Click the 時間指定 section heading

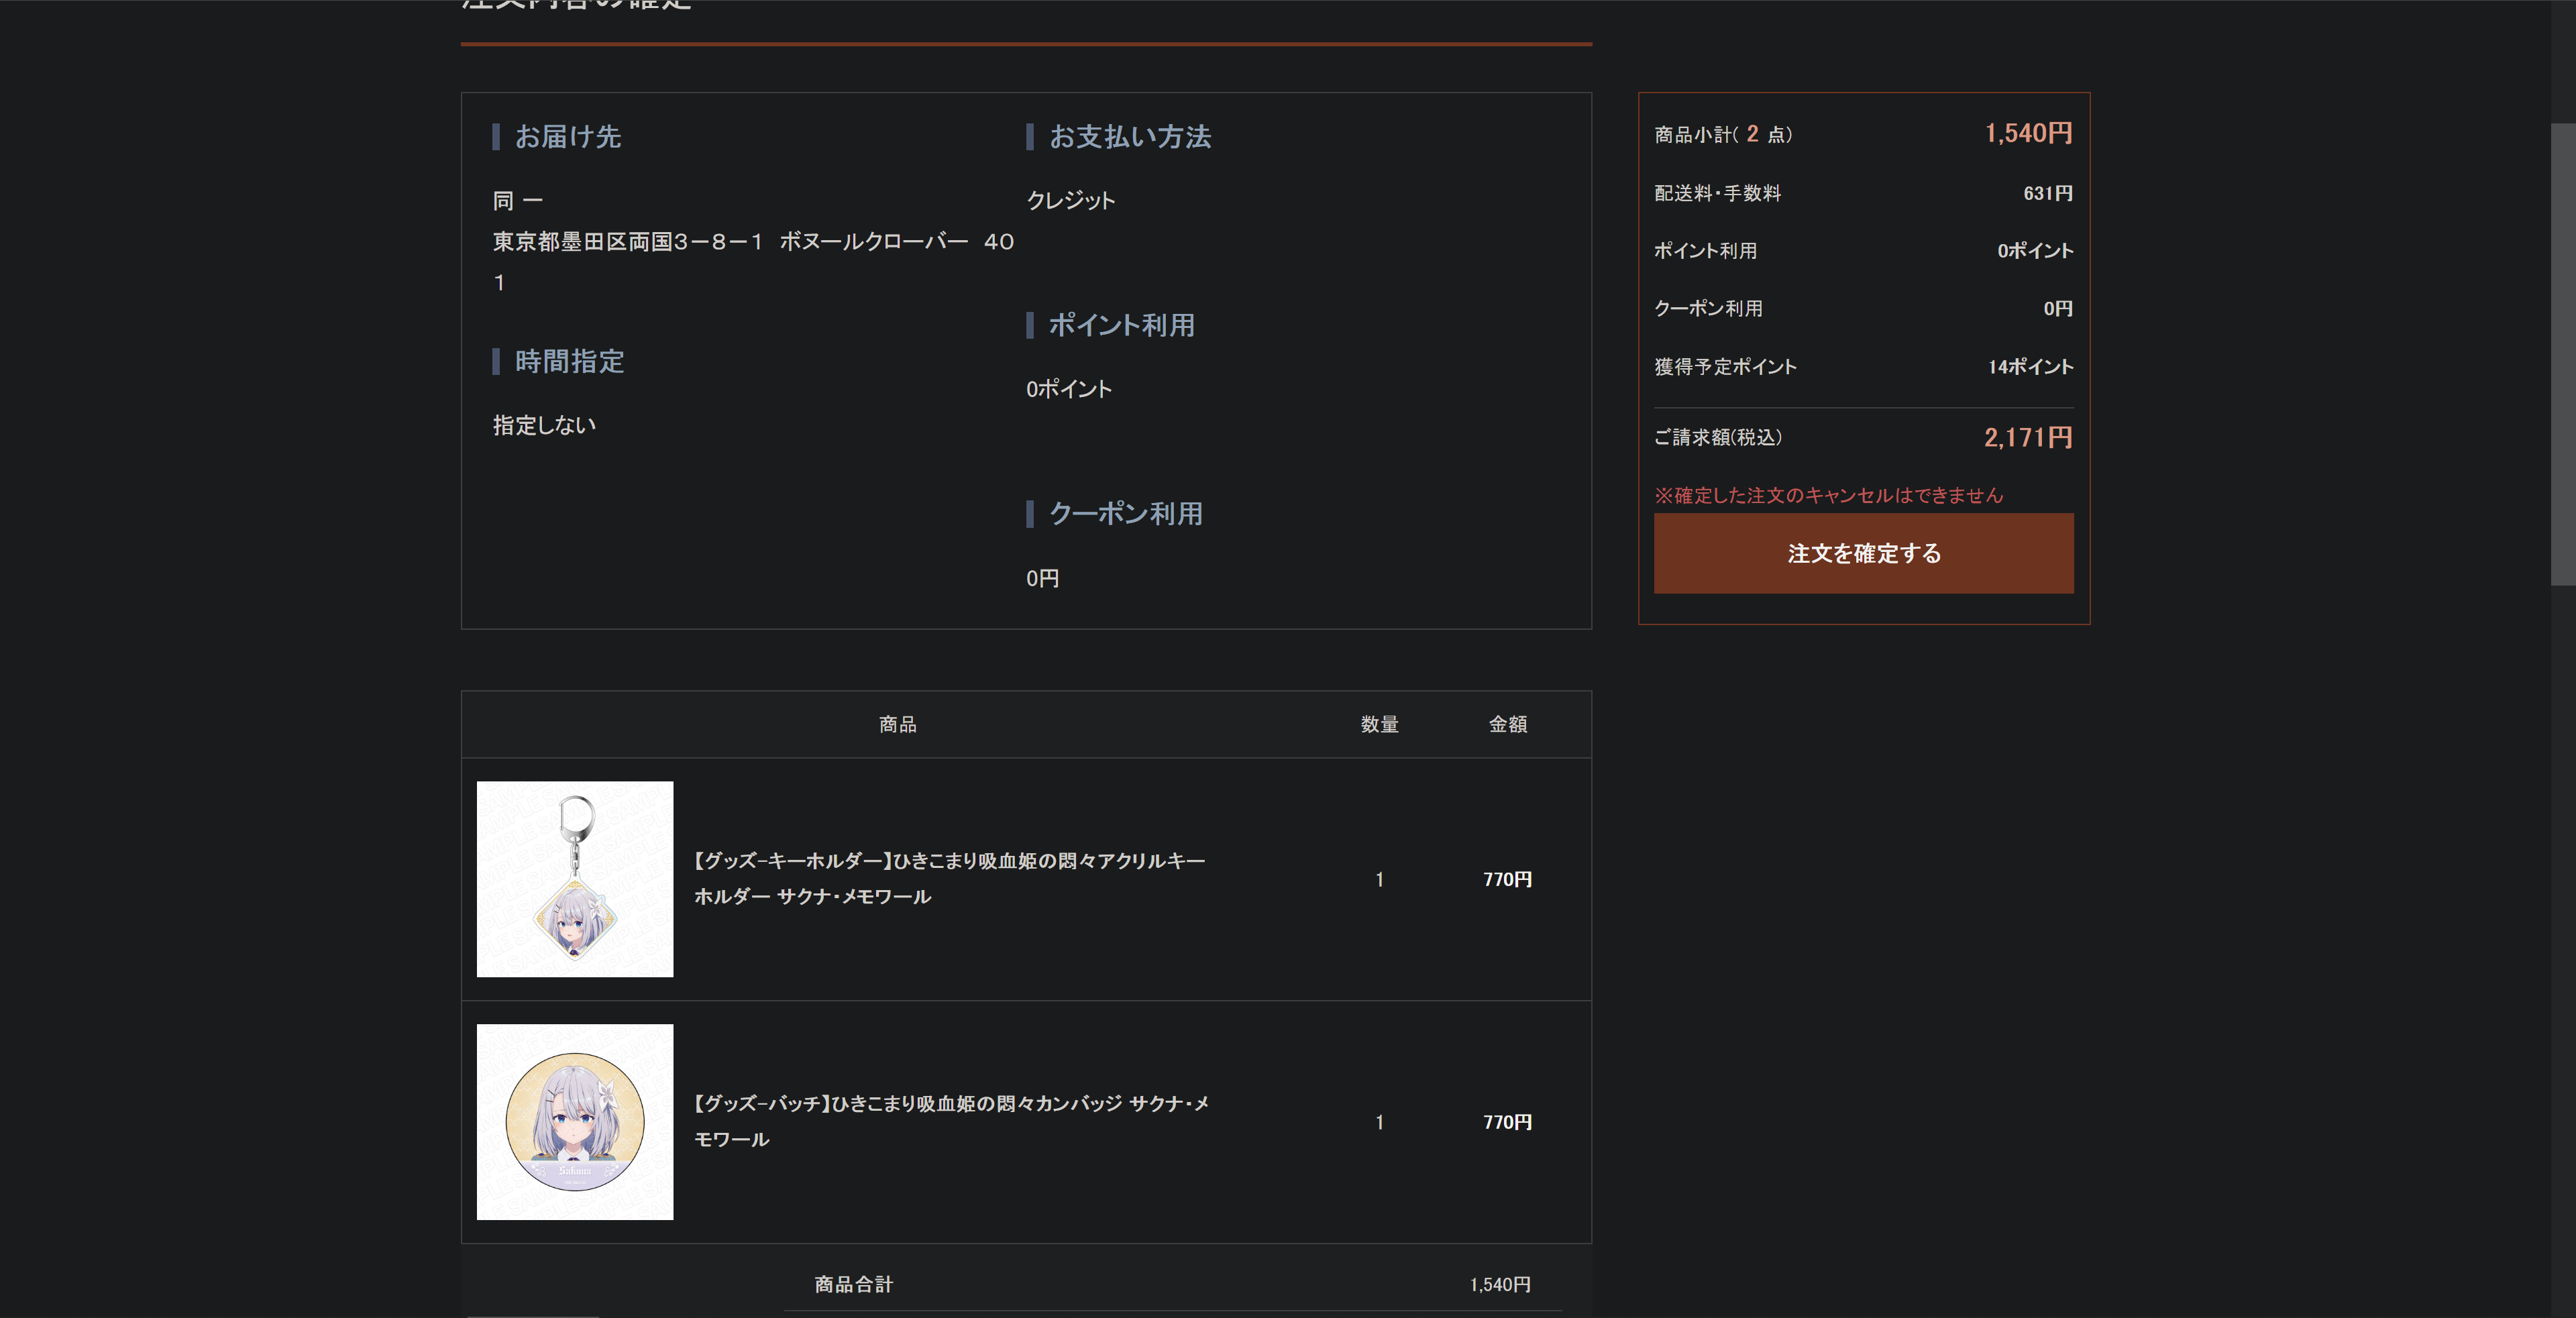point(568,361)
